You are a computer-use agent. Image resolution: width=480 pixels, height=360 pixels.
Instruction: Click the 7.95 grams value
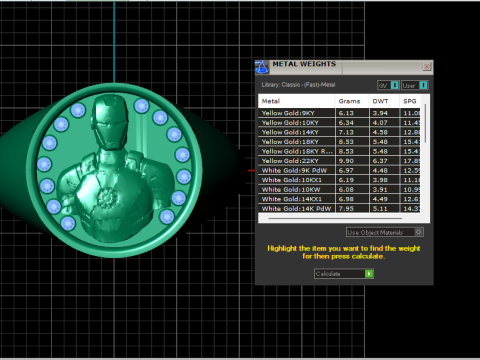pos(346,209)
